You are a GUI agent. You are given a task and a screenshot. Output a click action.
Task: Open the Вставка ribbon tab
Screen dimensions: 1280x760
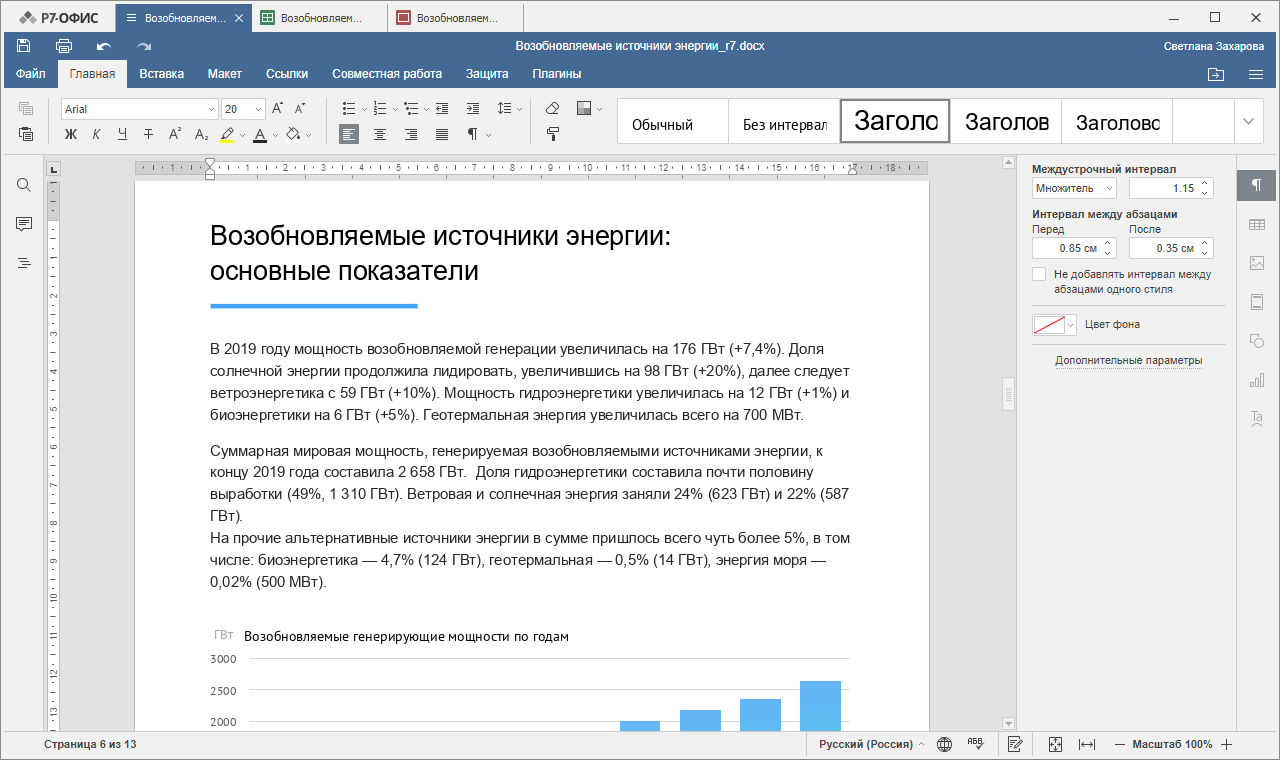(161, 74)
